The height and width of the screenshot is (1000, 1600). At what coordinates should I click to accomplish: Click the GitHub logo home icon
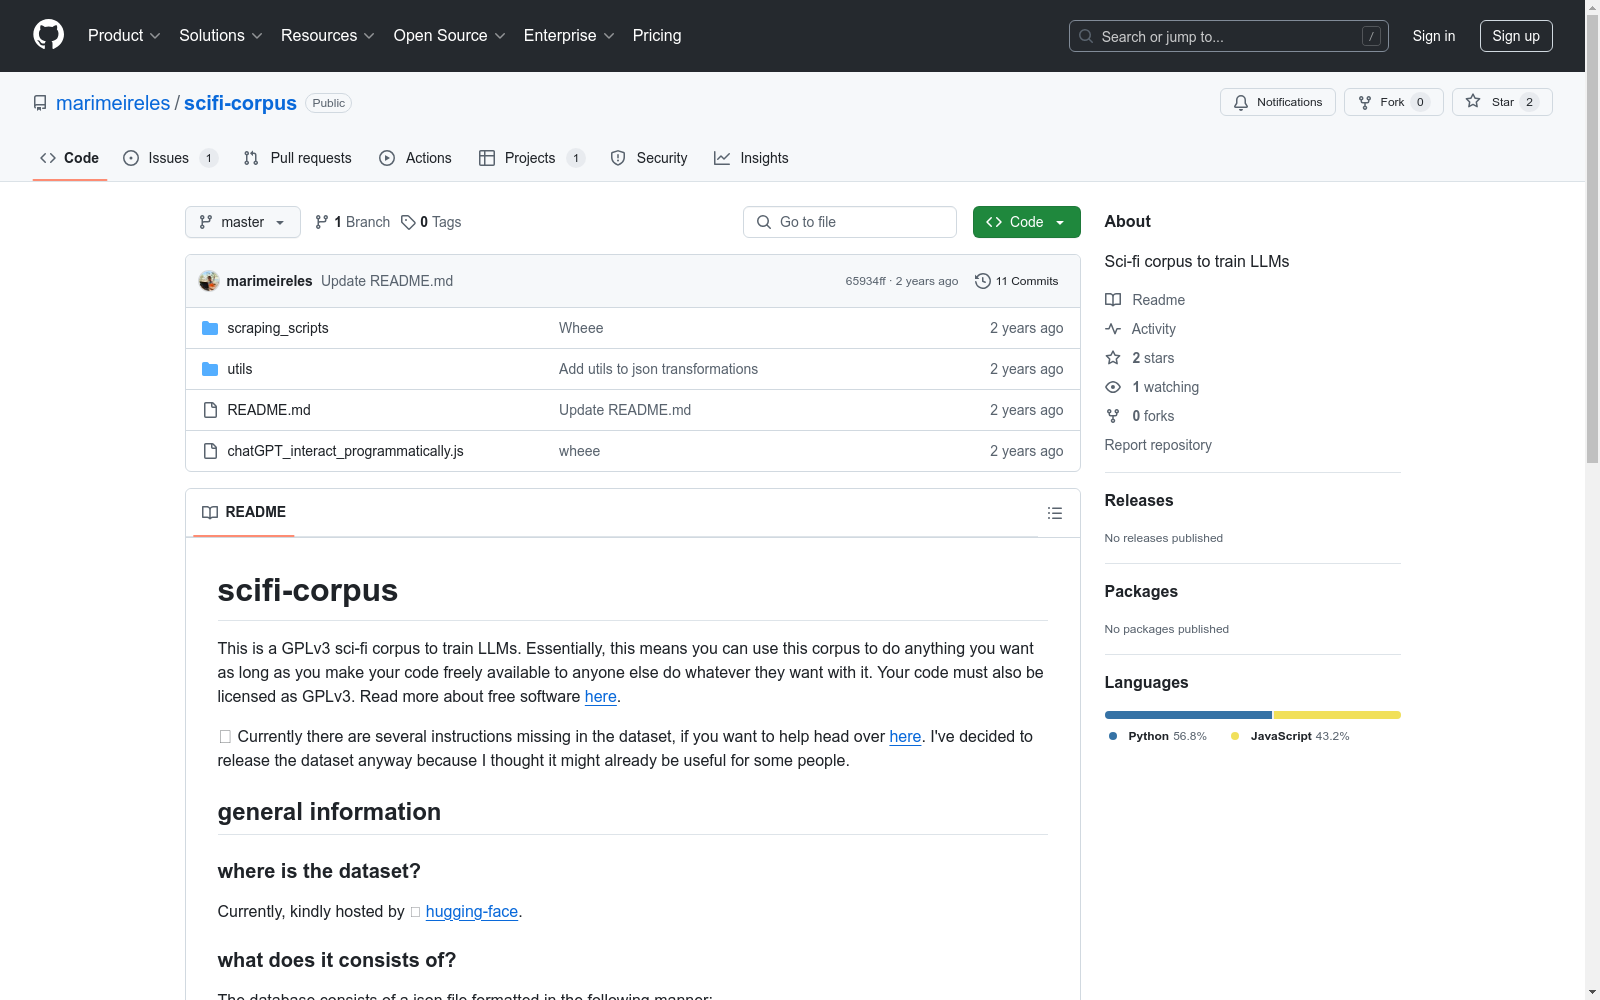48,35
